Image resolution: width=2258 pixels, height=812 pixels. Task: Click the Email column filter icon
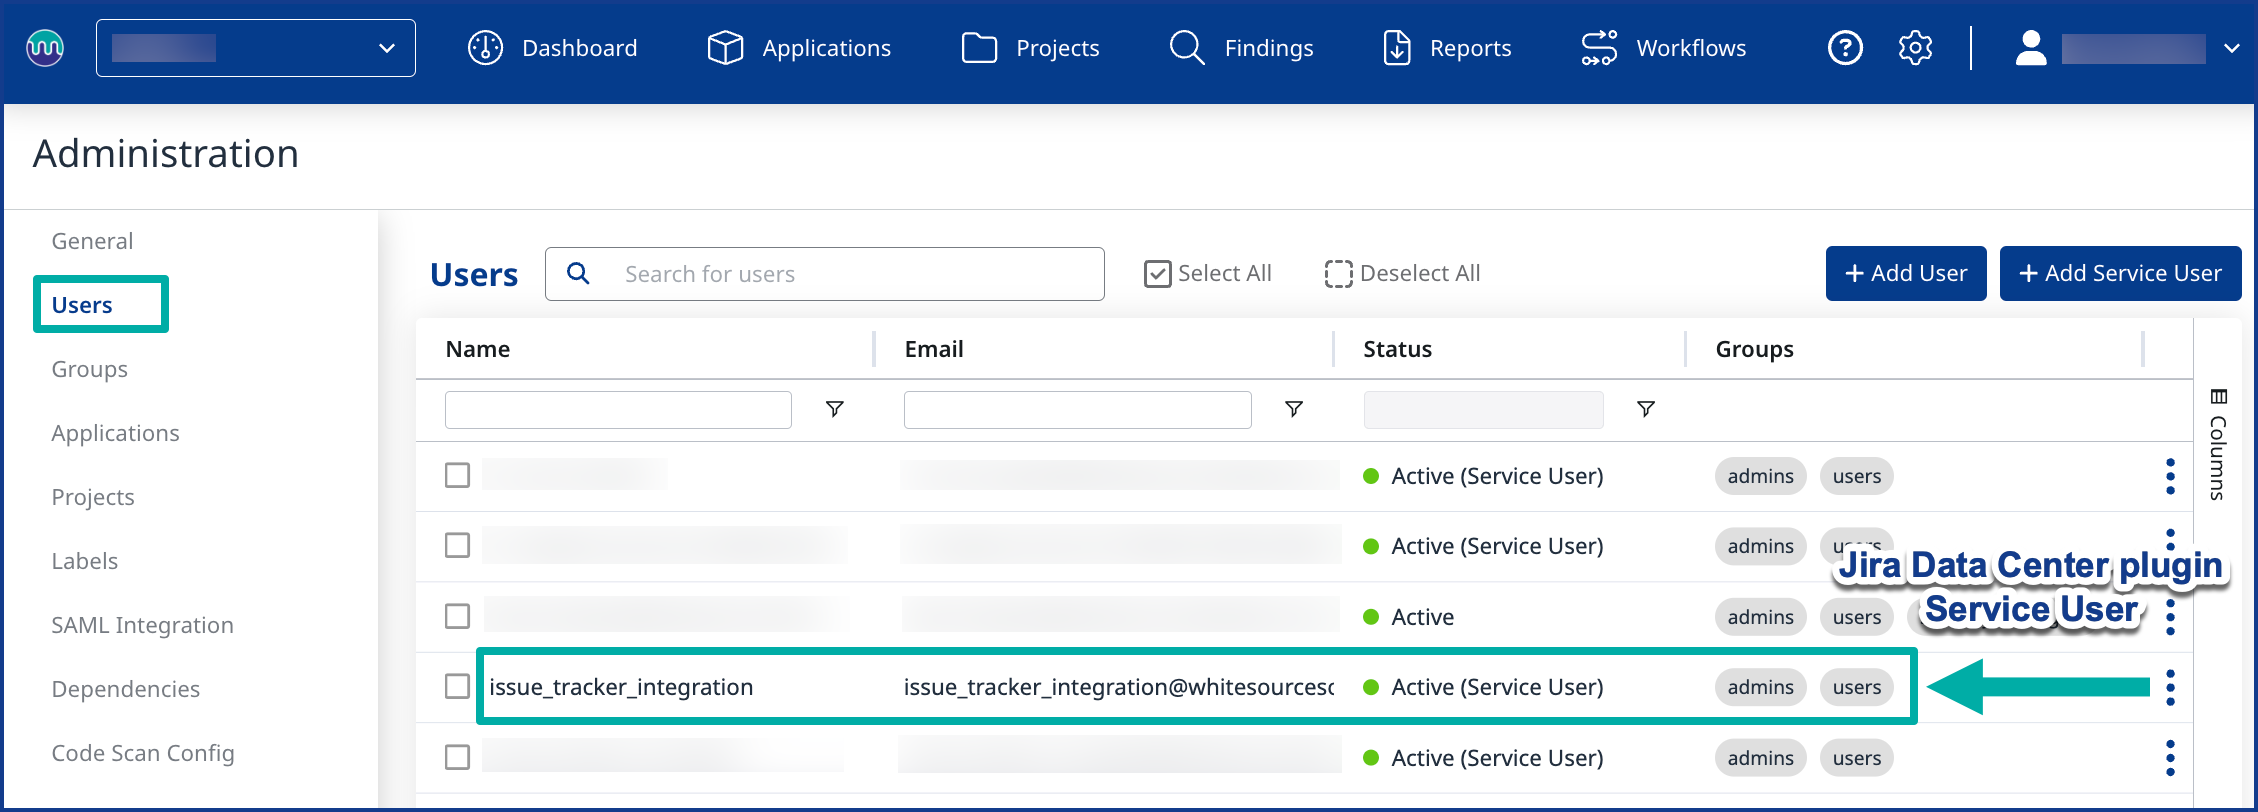click(x=1293, y=409)
